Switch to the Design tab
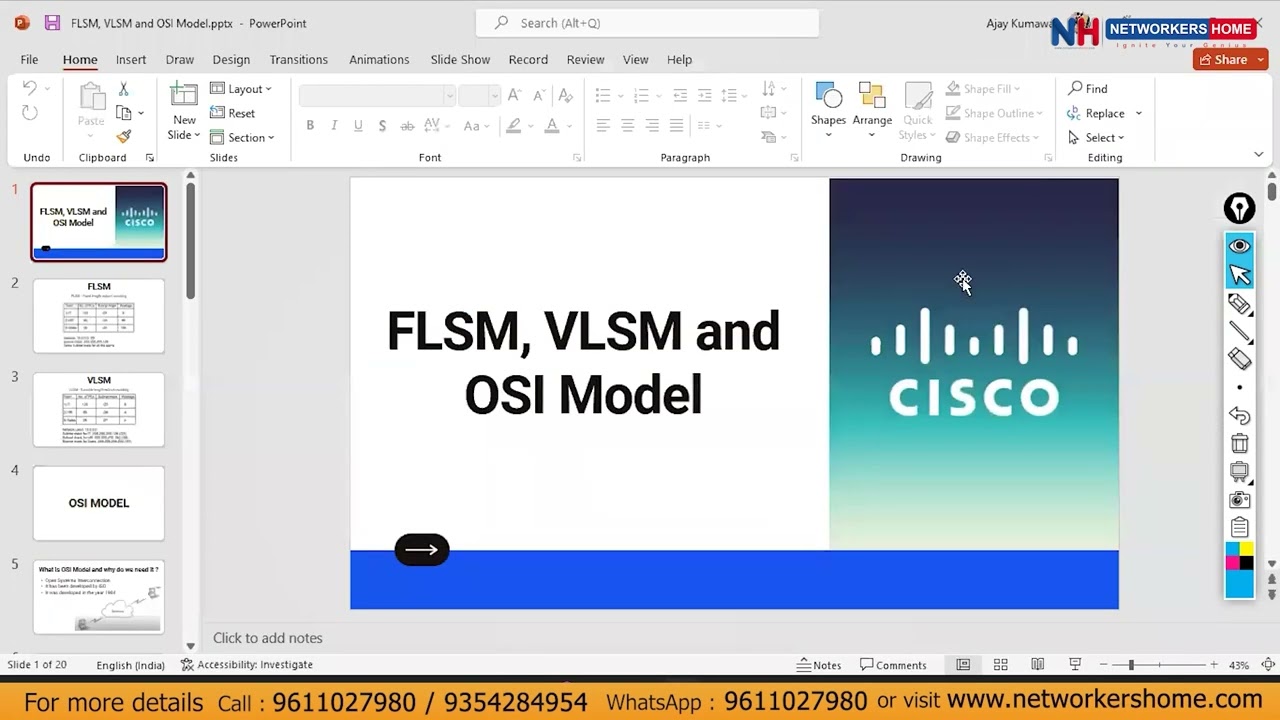This screenshot has height=720, width=1280. (x=231, y=60)
